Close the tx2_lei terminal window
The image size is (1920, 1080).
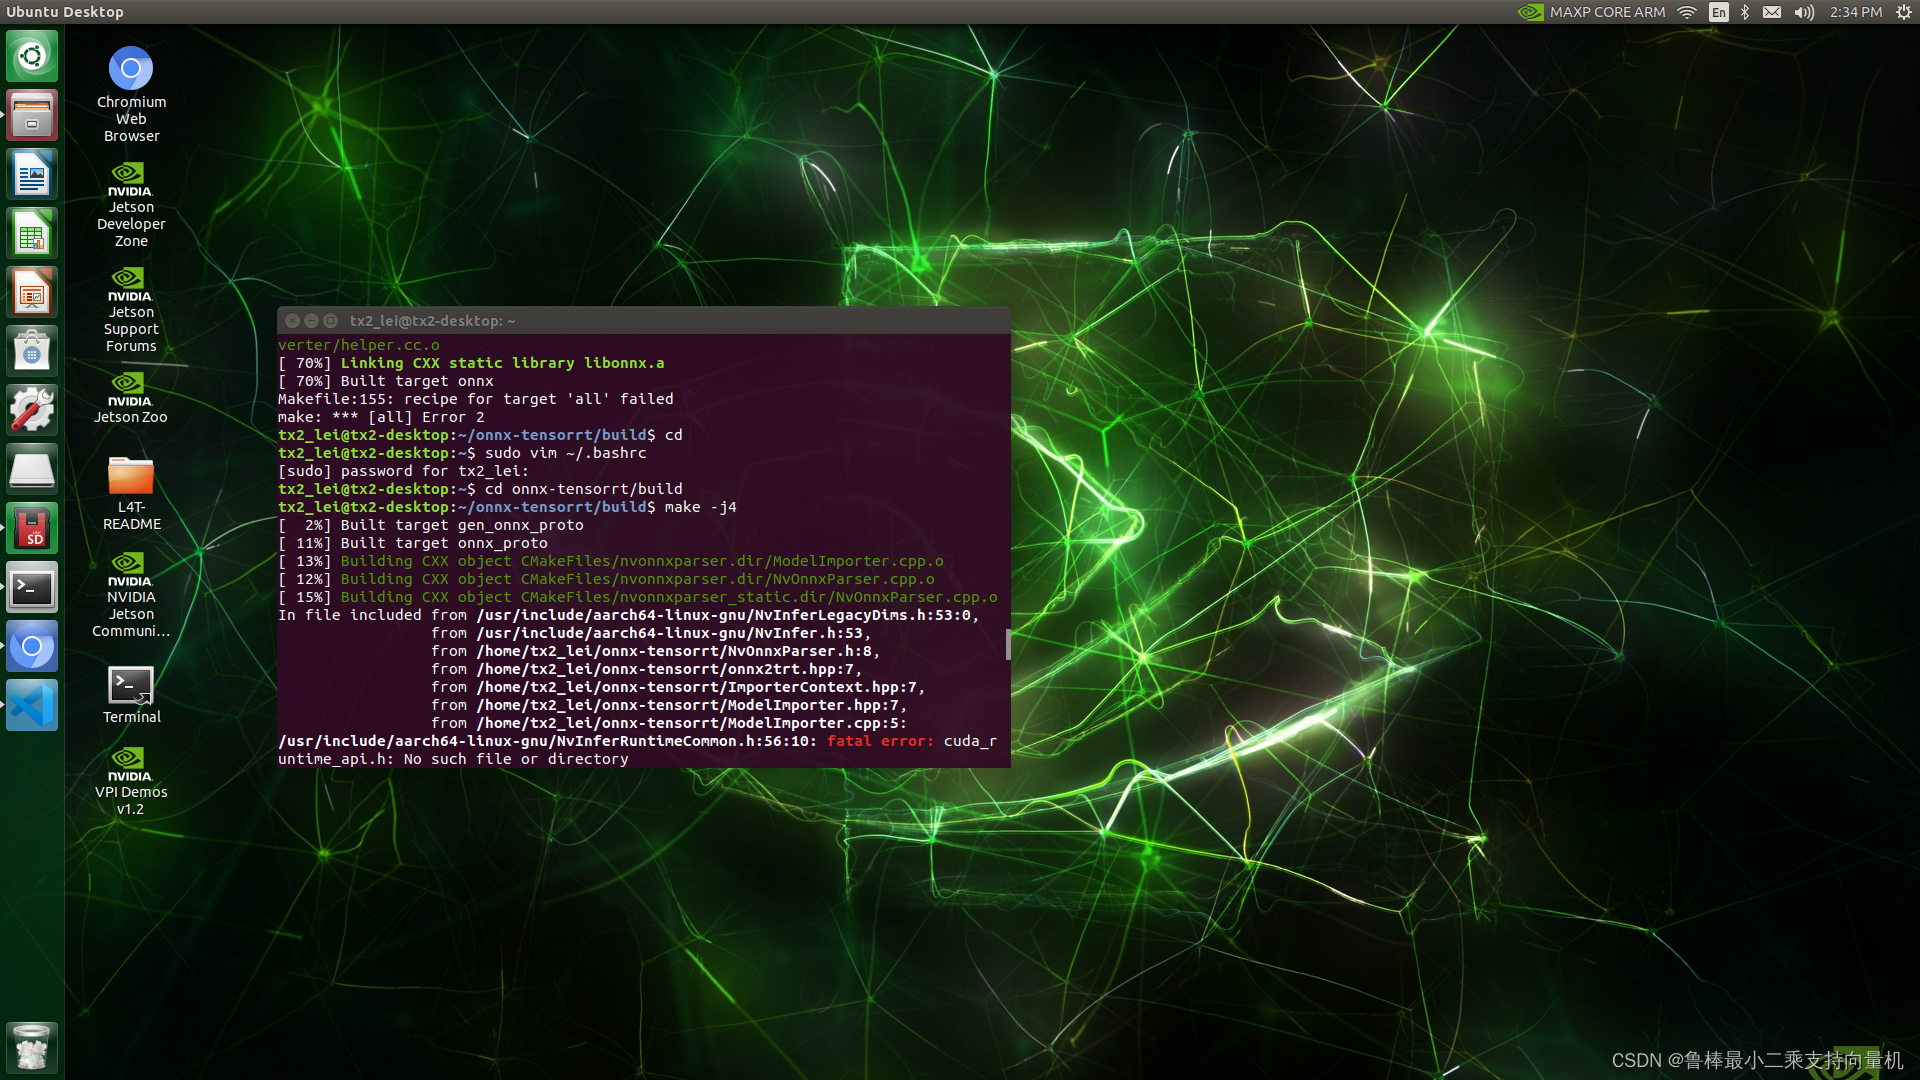(292, 321)
